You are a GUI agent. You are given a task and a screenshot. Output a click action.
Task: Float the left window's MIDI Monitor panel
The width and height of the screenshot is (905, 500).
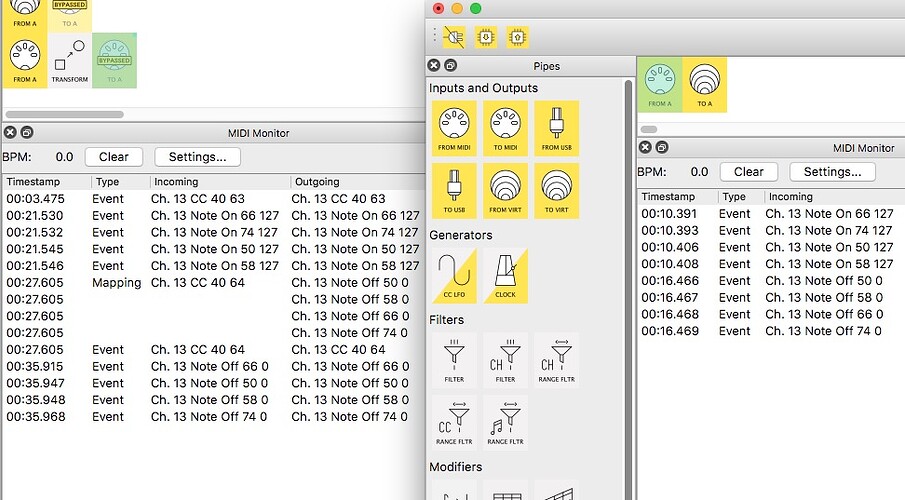point(27,133)
